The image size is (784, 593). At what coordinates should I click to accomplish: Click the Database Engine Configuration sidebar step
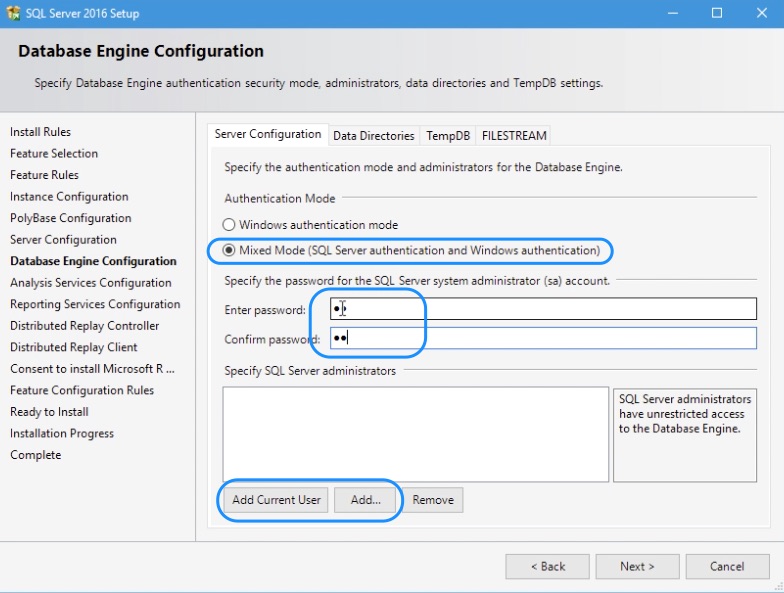coord(93,261)
